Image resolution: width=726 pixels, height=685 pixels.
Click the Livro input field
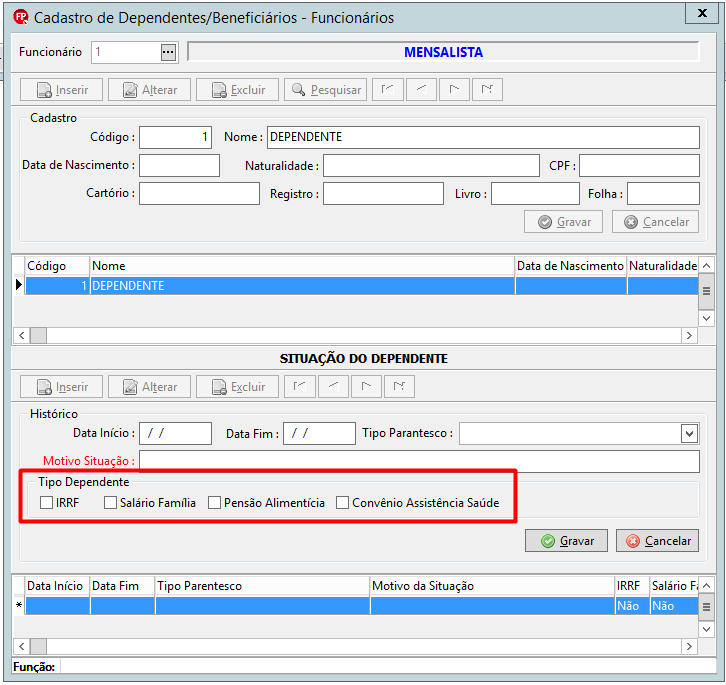(535, 194)
